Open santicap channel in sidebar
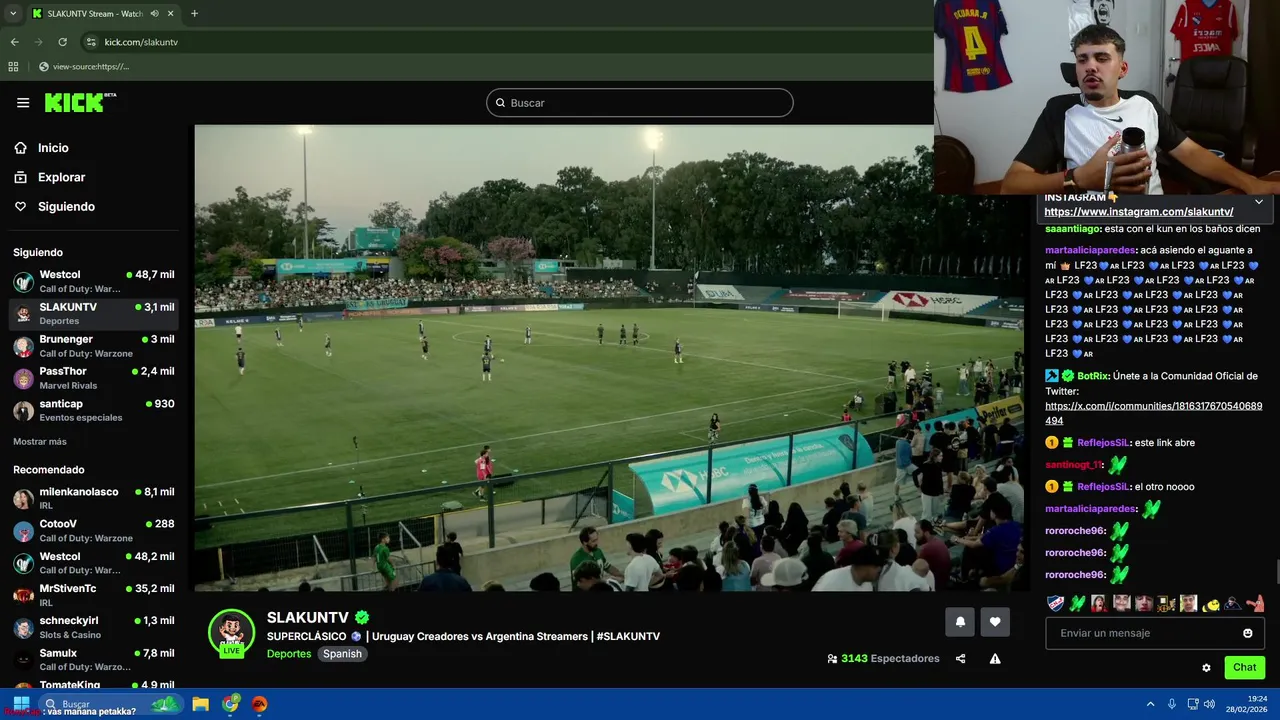Screen dimensions: 1280x720 tap(94, 410)
